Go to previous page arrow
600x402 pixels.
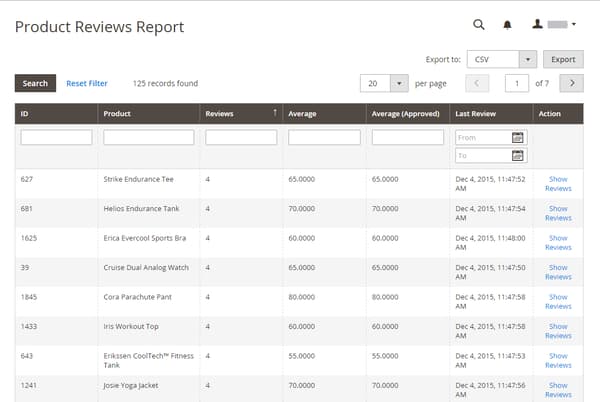tap(477, 84)
